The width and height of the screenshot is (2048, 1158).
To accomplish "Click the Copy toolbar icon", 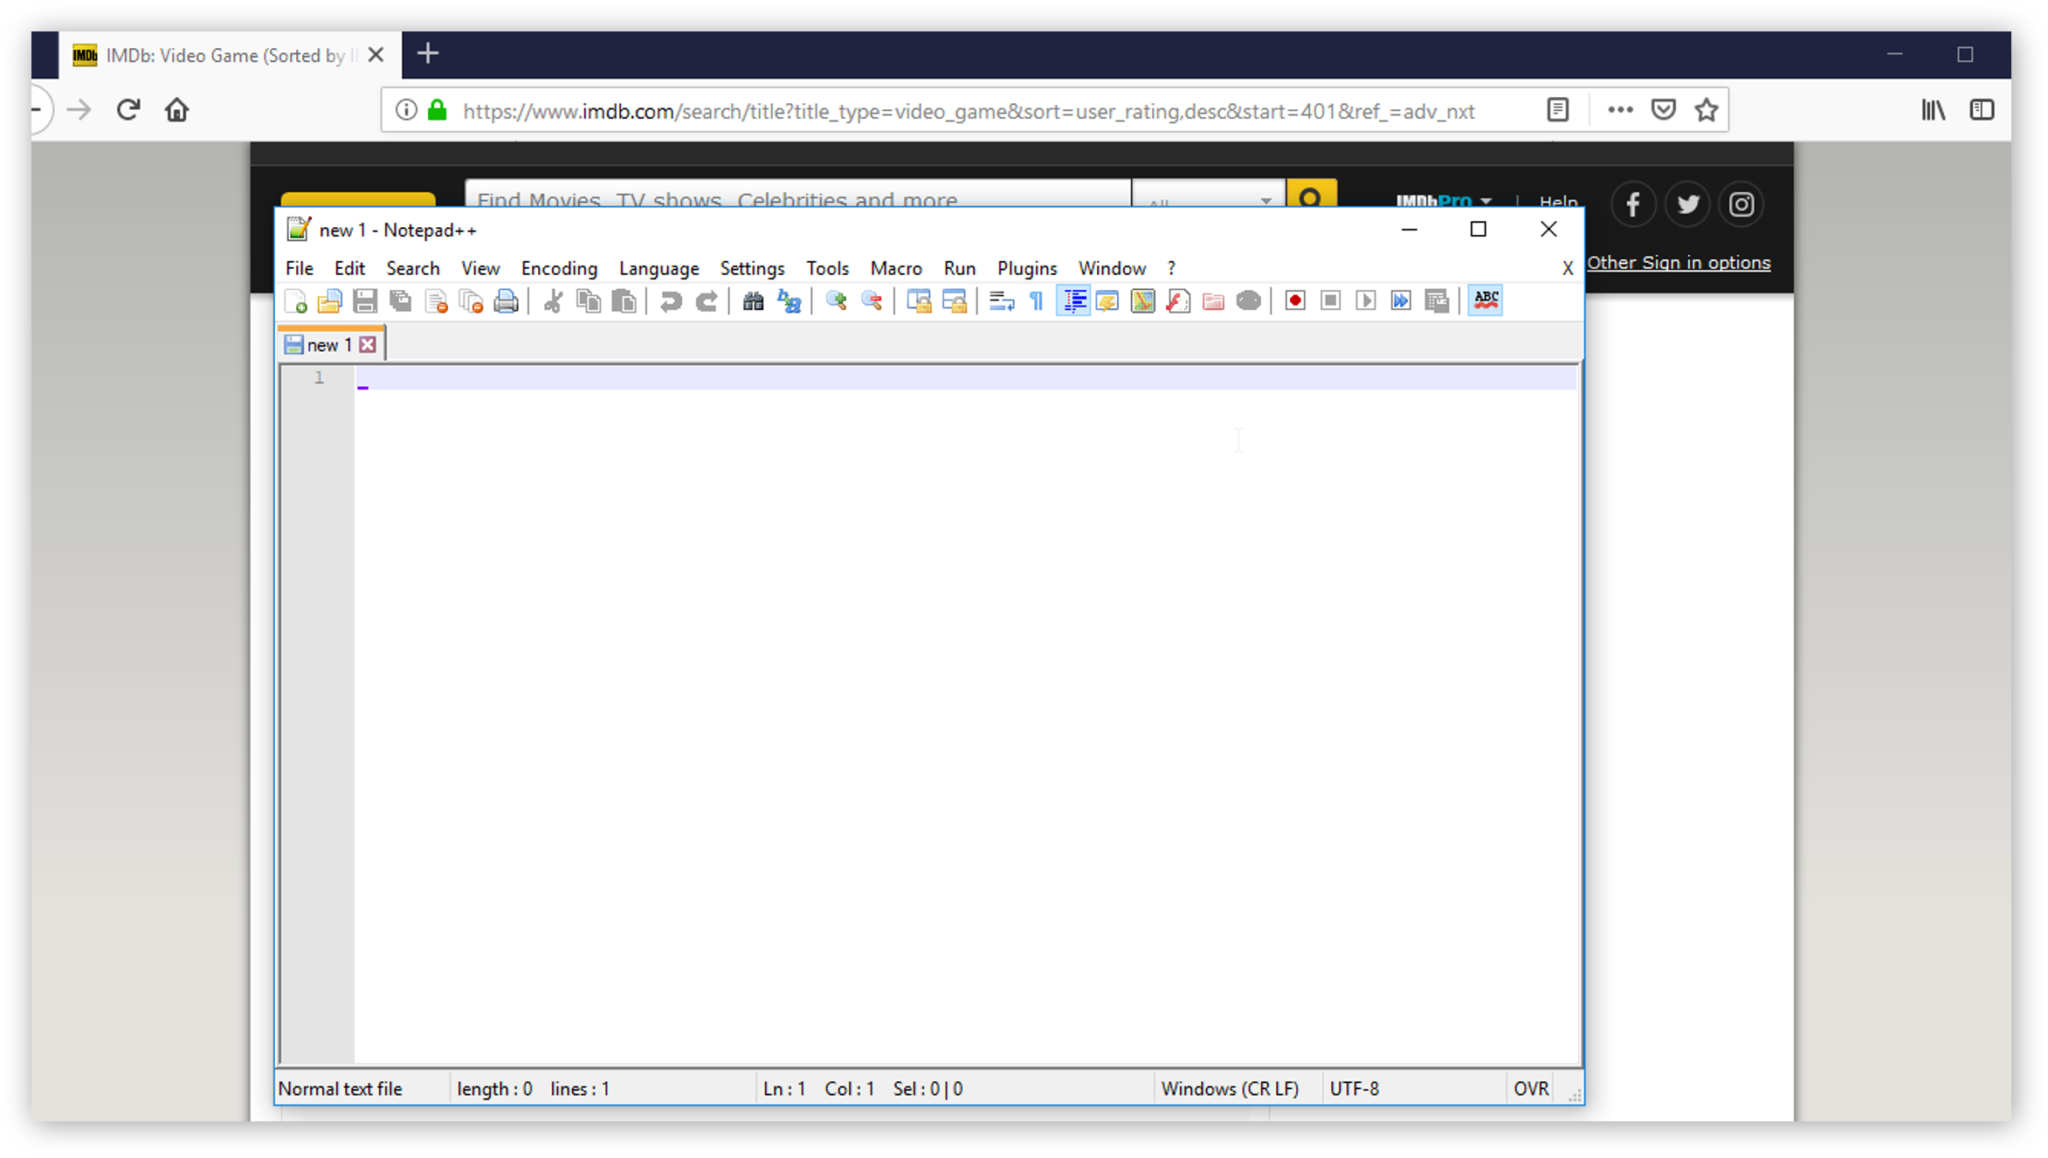I will point(589,301).
